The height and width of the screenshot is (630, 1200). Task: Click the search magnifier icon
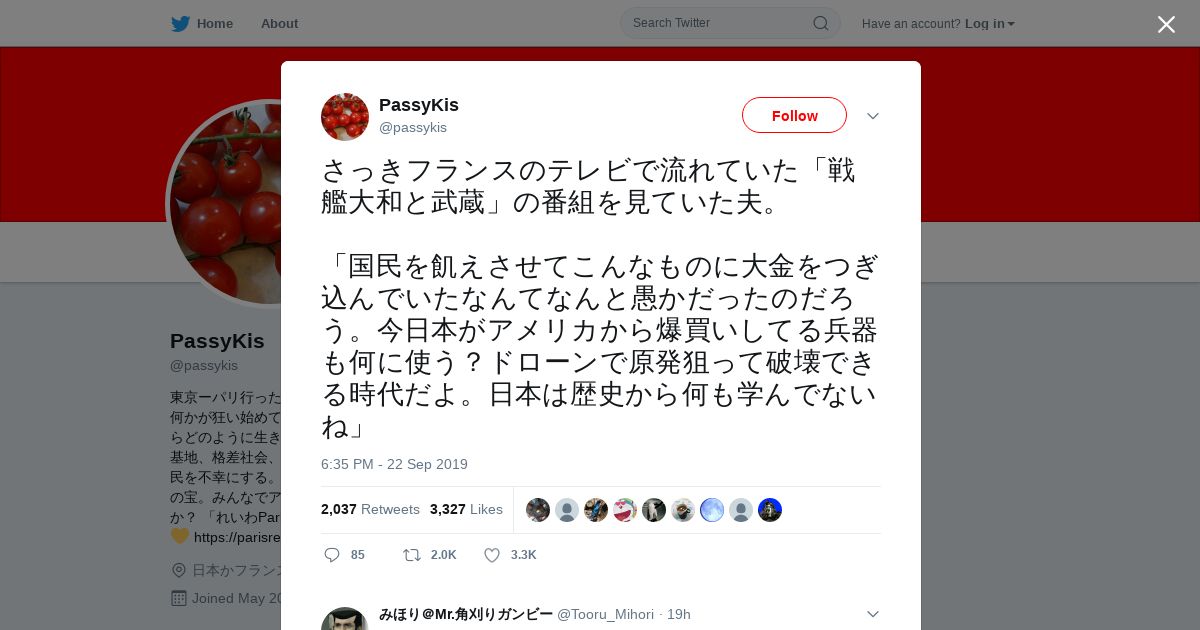click(x=820, y=23)
